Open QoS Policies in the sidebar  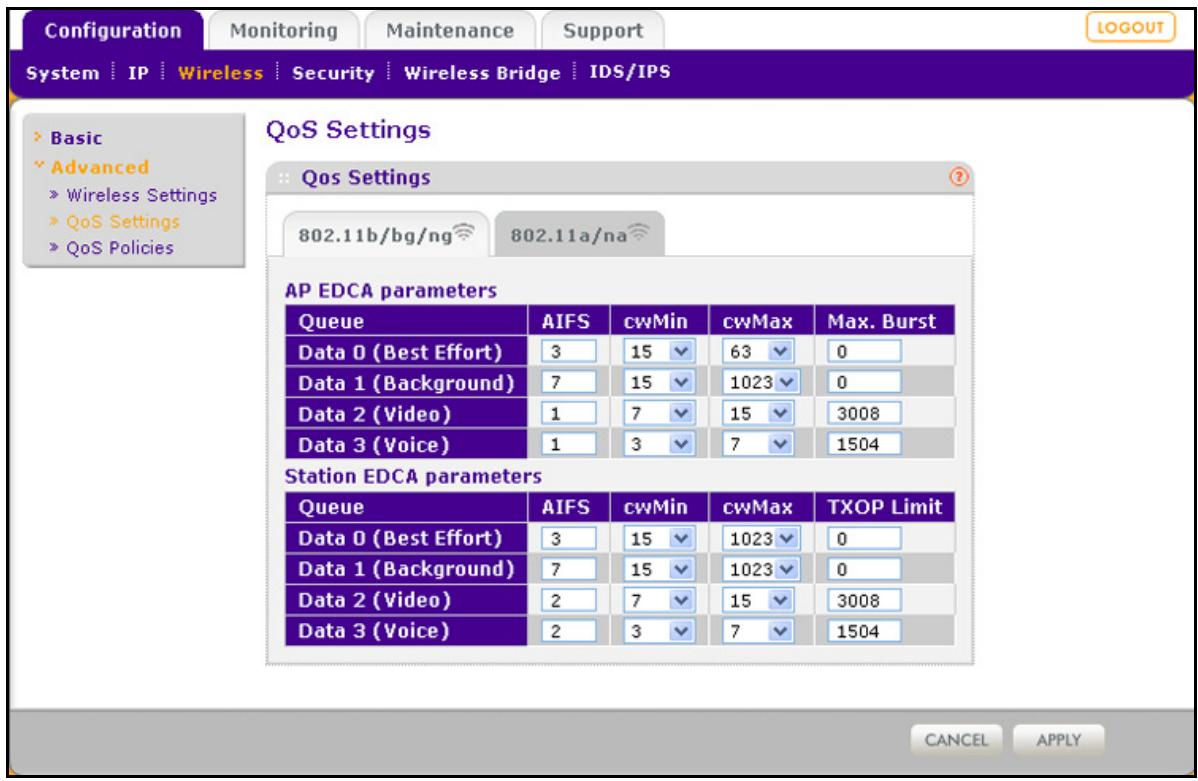click(119, 248)
